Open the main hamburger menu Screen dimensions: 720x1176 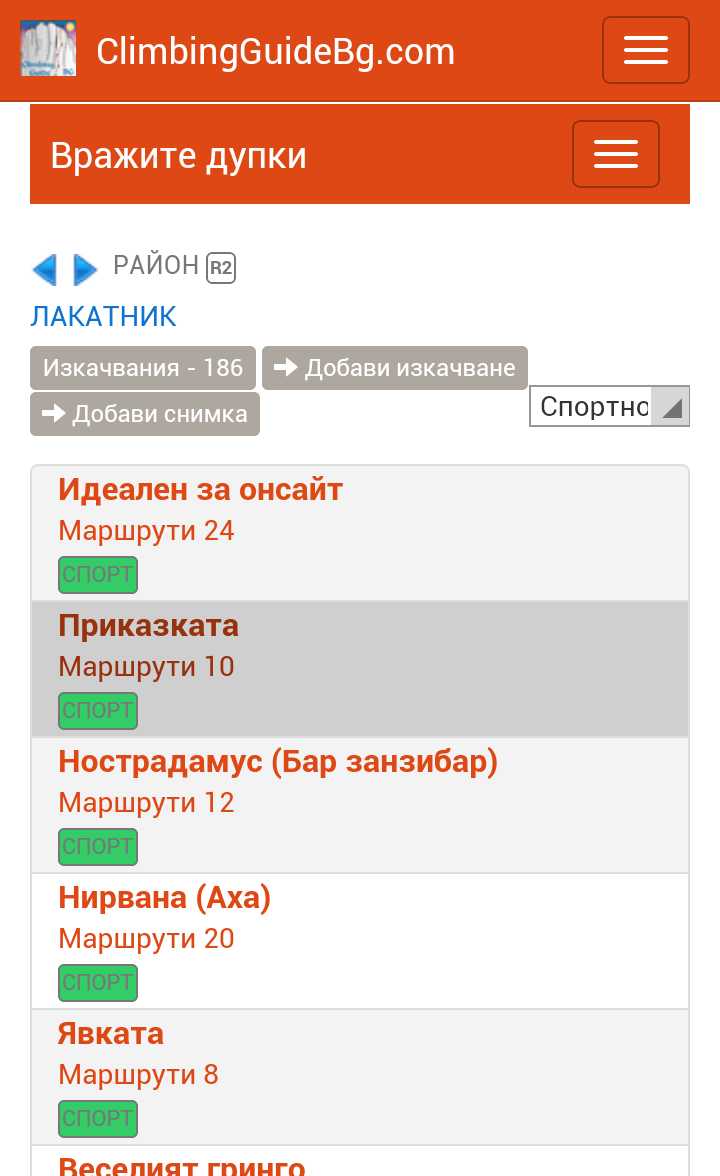click(x=645, y=50)
